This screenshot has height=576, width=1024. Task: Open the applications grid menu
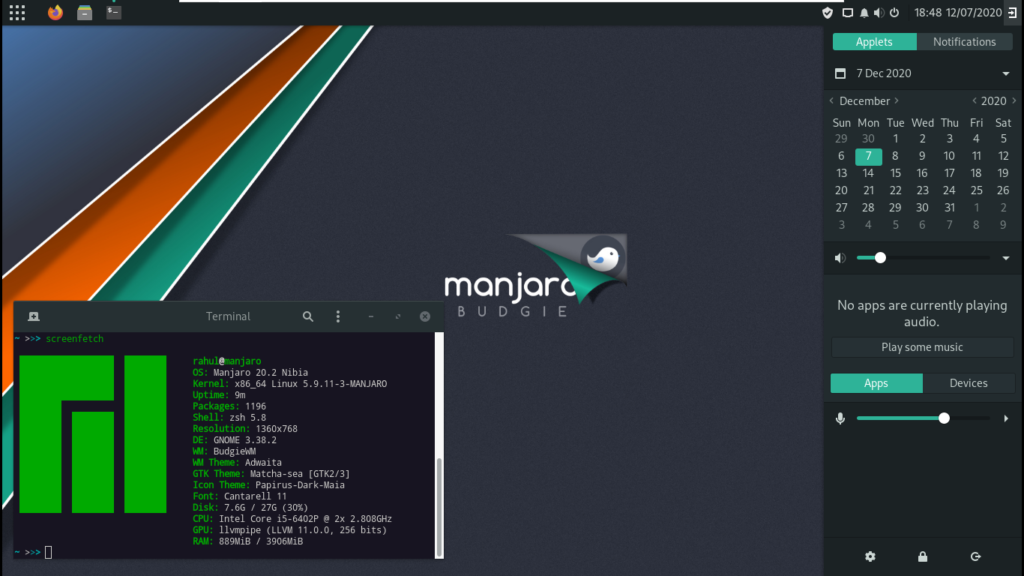tap(17, 12)
